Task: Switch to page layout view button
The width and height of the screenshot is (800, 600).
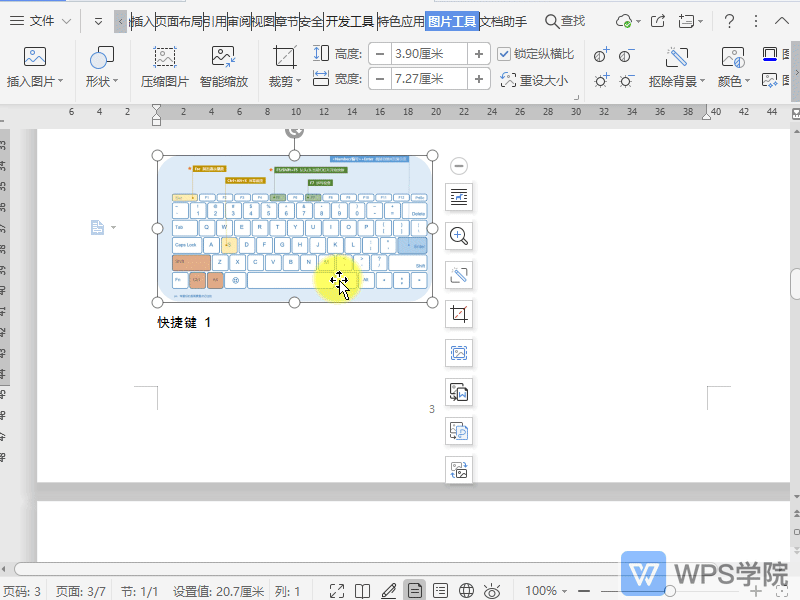Action: pyautogui.click(x=414, y=591)
